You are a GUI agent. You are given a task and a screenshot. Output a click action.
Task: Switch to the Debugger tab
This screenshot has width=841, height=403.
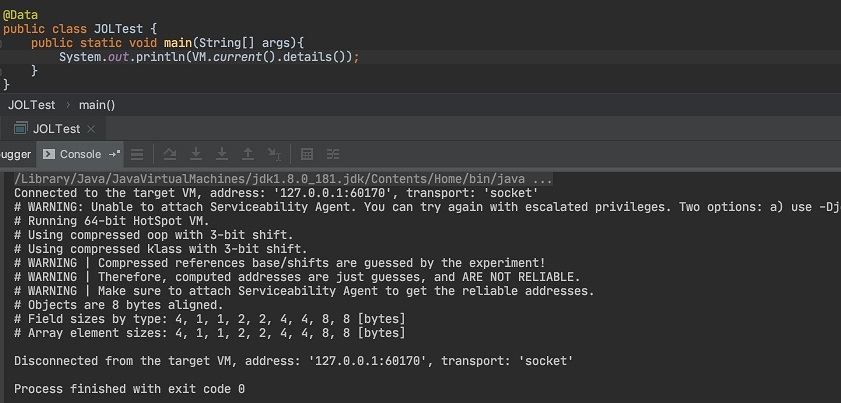[x=16, y=154]
